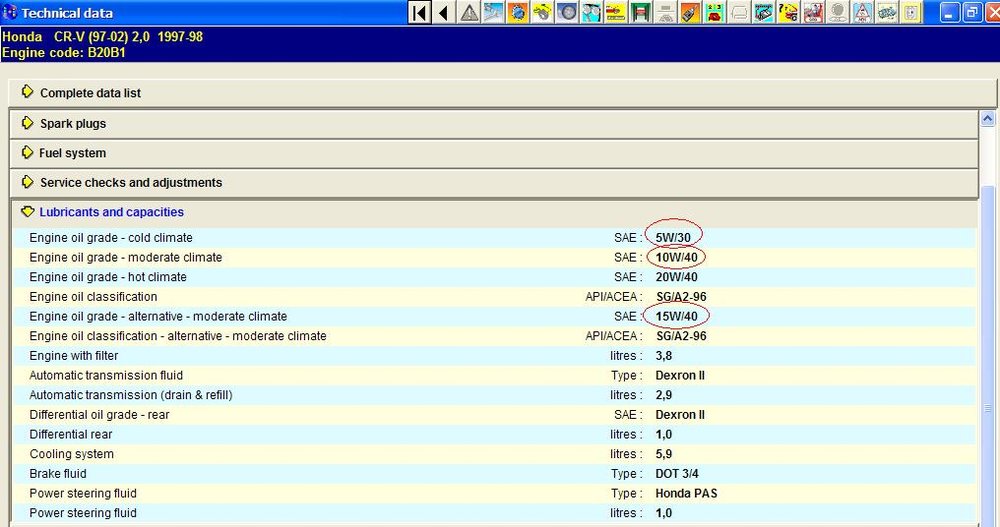
Task: Open the plain grey warning triangle icon
Action: pyautogui.click(x=469, y=12)
